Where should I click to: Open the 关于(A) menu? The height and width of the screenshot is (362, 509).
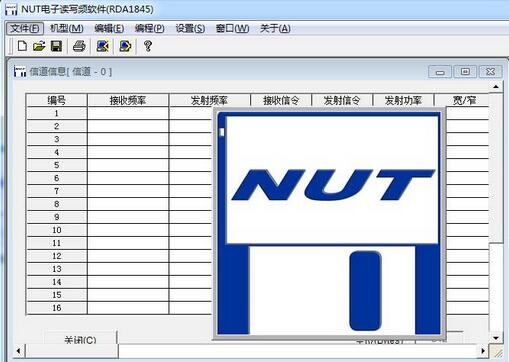point(275,29)
